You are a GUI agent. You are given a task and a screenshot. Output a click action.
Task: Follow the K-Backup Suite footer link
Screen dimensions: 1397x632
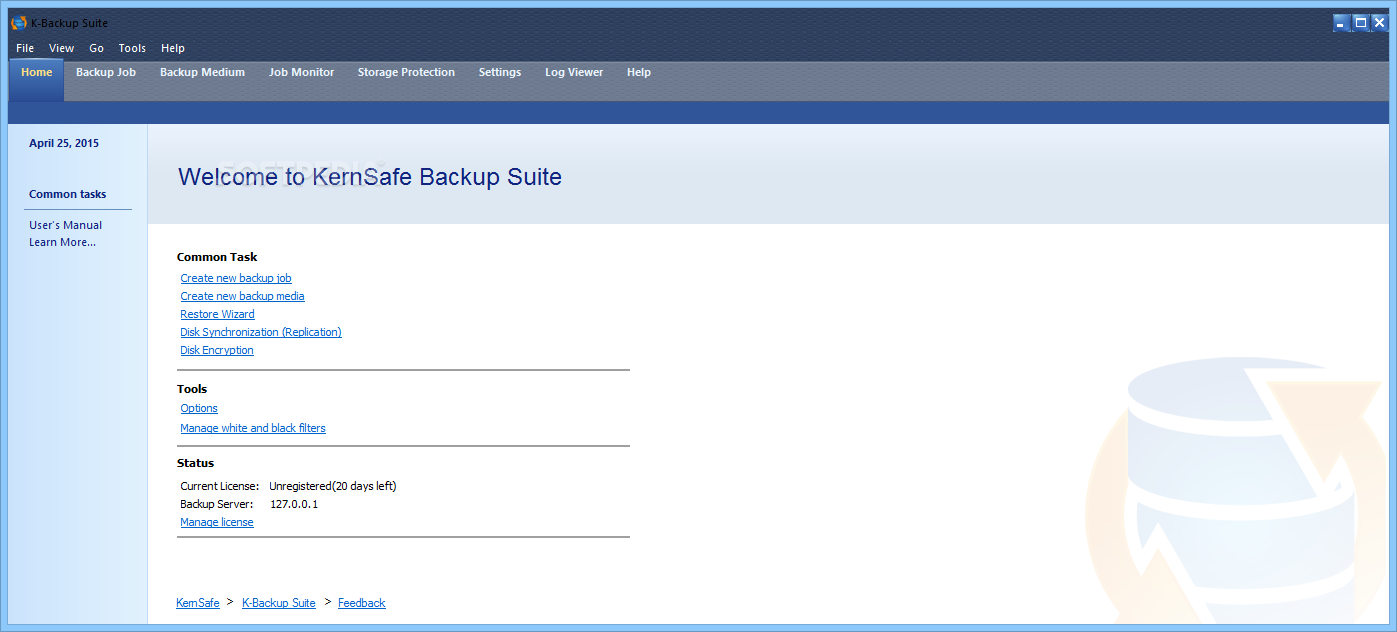[x=279, y=603]
